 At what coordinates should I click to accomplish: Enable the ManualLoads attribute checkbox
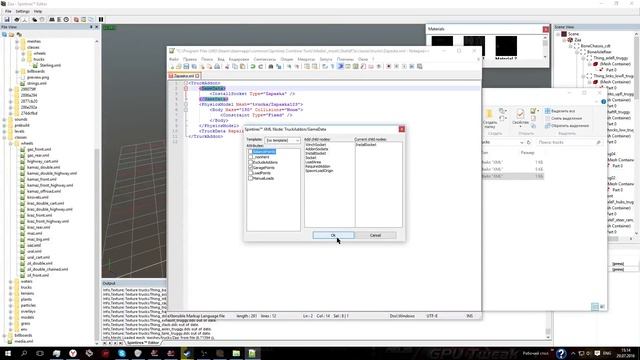pos(251,178)
